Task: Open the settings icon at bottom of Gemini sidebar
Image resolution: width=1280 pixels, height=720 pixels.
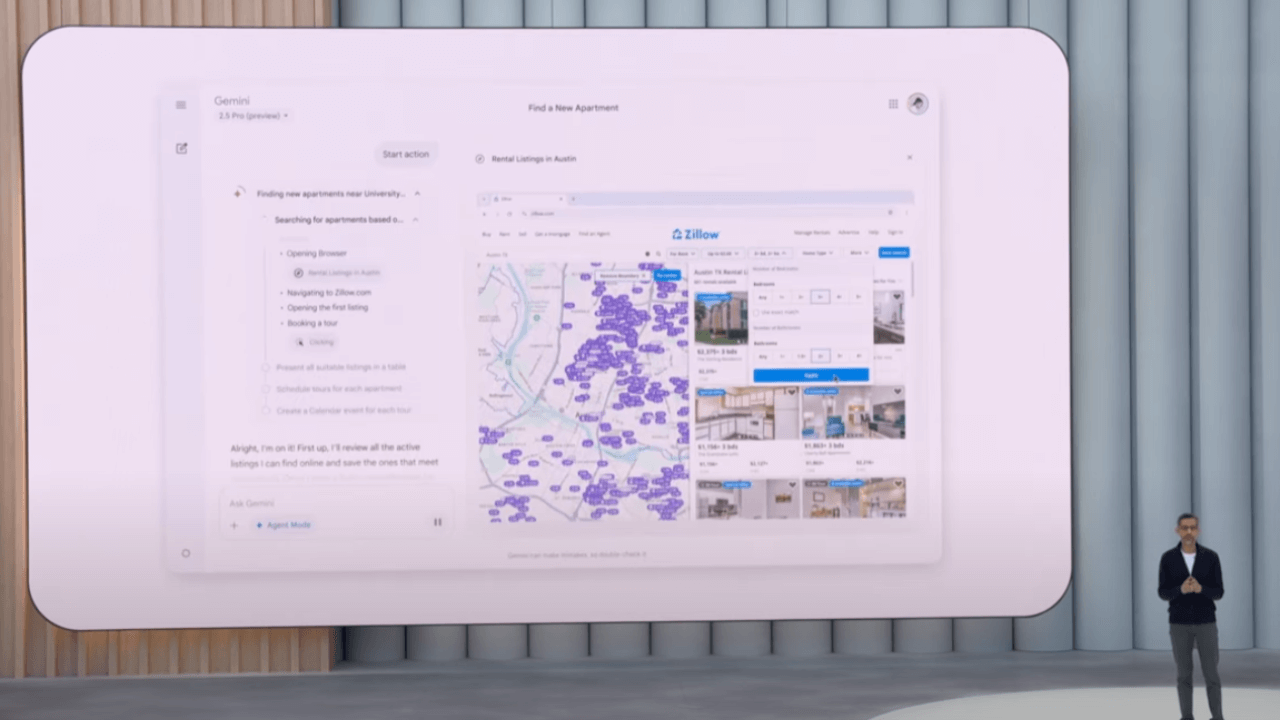Action: (x=185, y=553)
